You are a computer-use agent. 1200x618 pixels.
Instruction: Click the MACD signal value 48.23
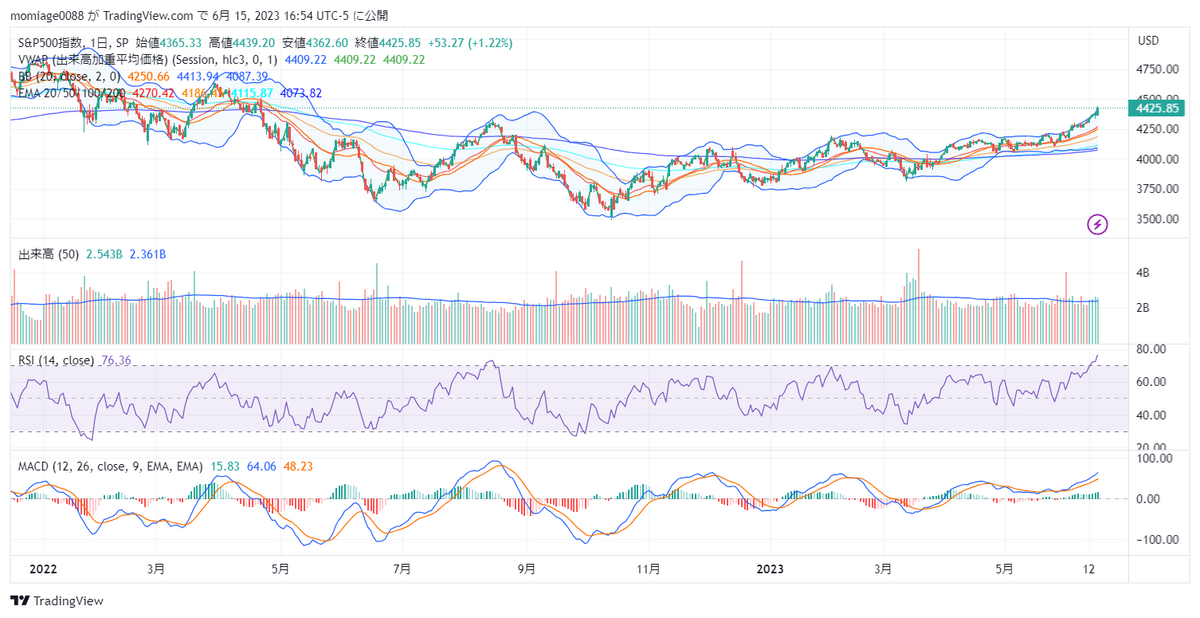pyautogui.click(x=299, y=466)
